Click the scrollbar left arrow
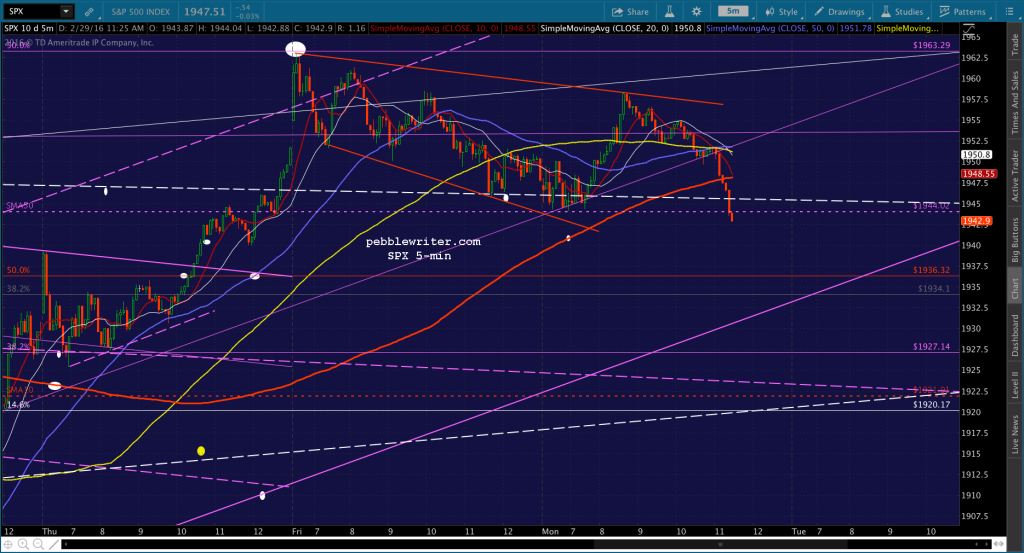The height and width of the screenshot is (553, 1024). coord(65,544)
